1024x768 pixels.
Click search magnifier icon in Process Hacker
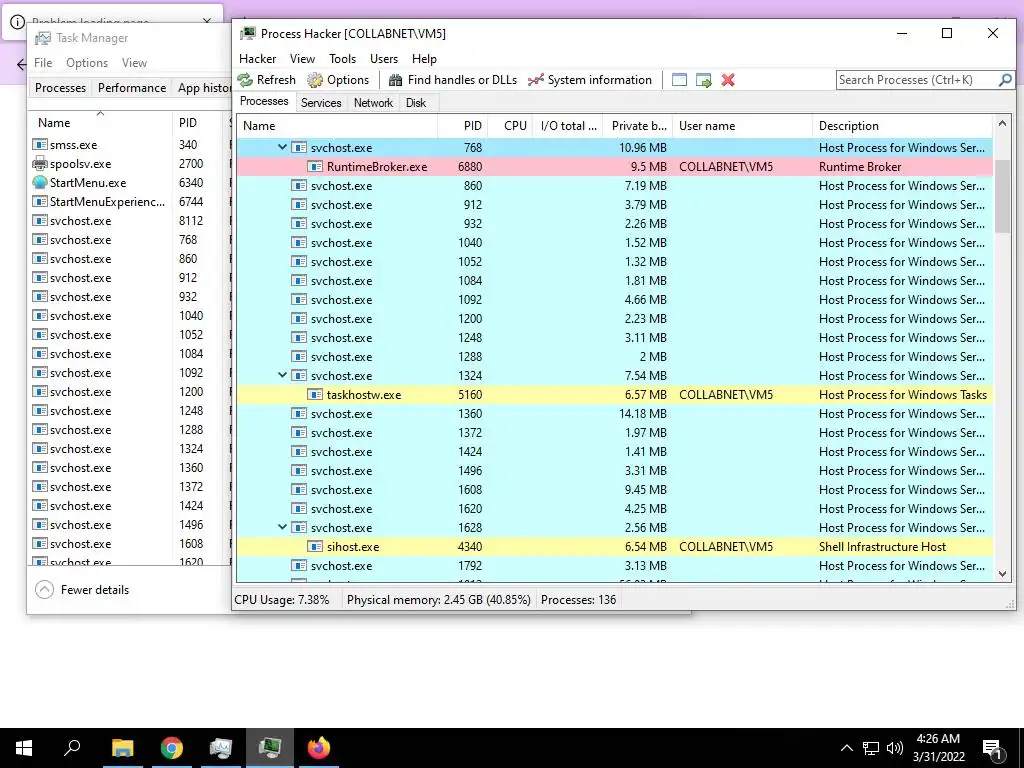1005,80
